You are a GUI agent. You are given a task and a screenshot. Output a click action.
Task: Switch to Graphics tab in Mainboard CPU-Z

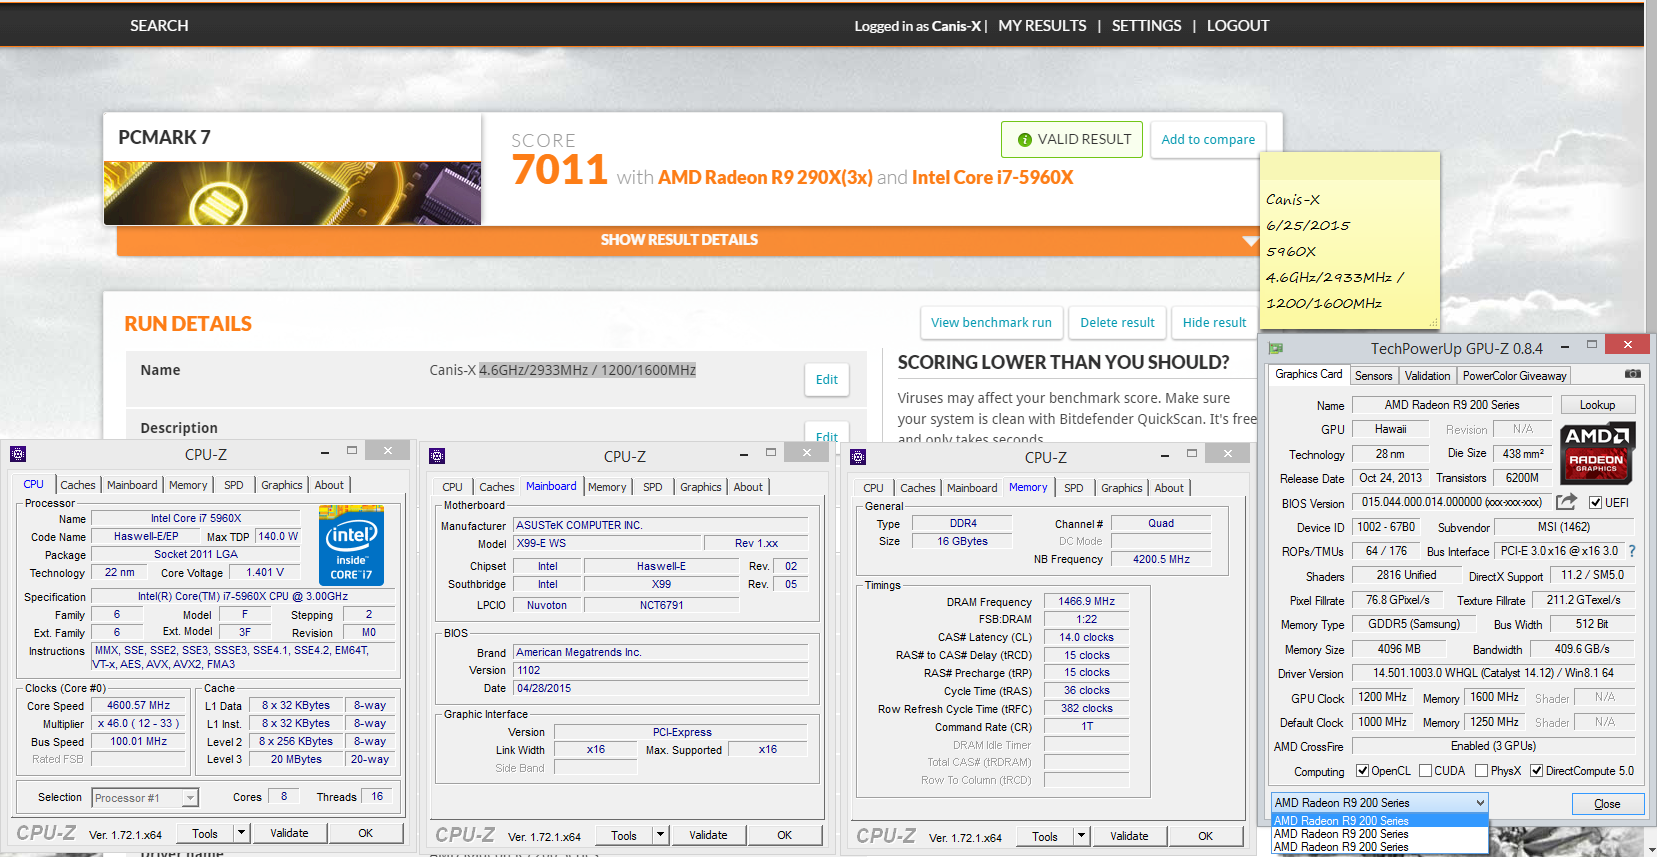[701, 487]
